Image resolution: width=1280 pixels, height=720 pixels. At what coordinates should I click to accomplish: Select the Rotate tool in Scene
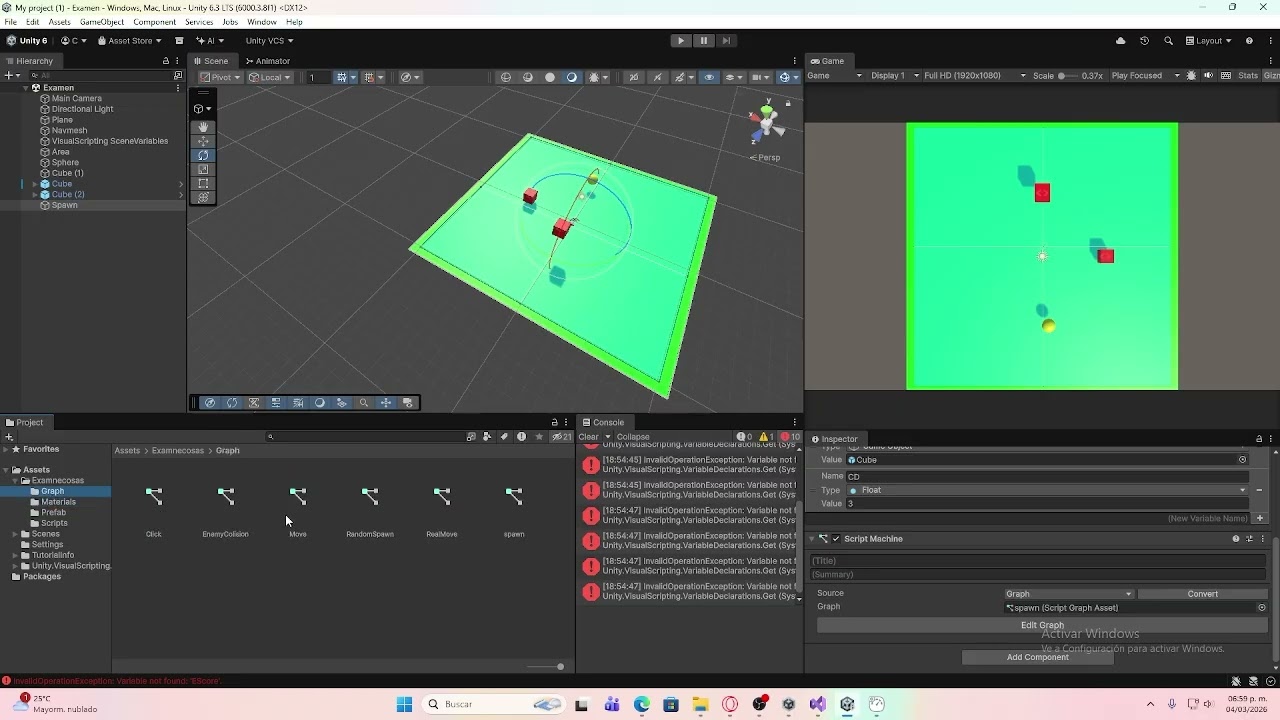click(x=203, y=155)
